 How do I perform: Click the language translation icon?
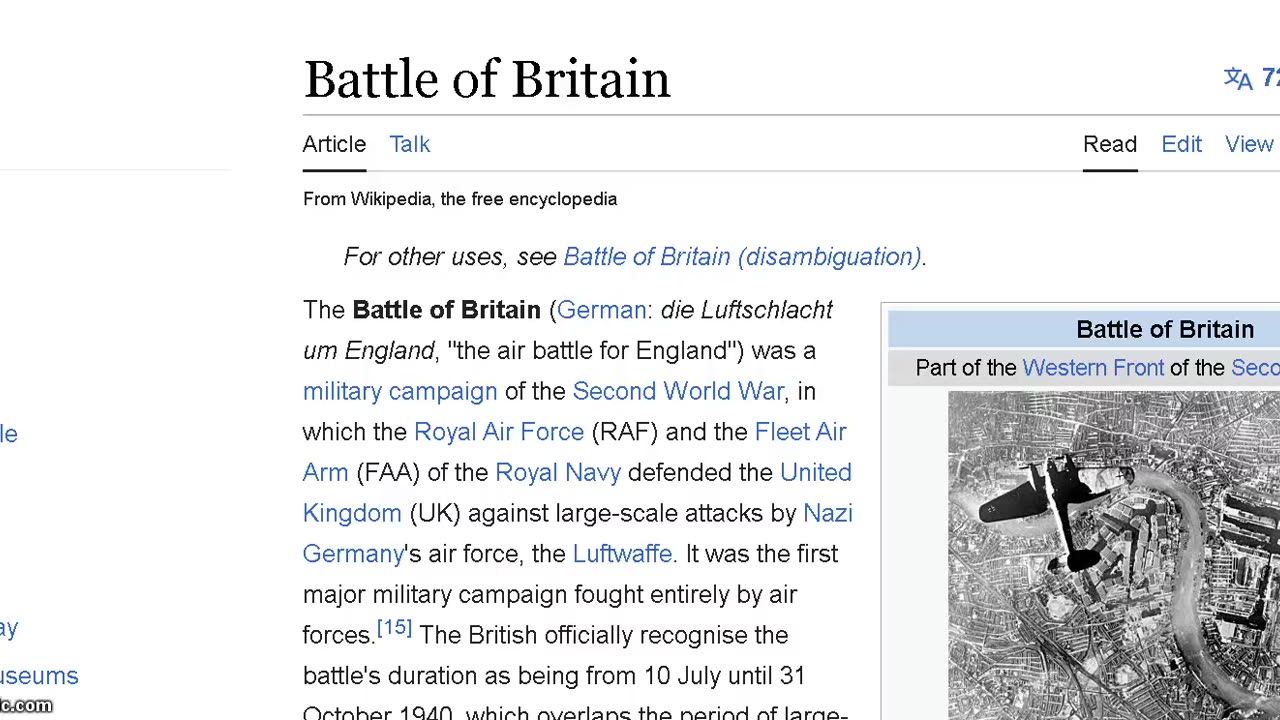(1238, 79)
